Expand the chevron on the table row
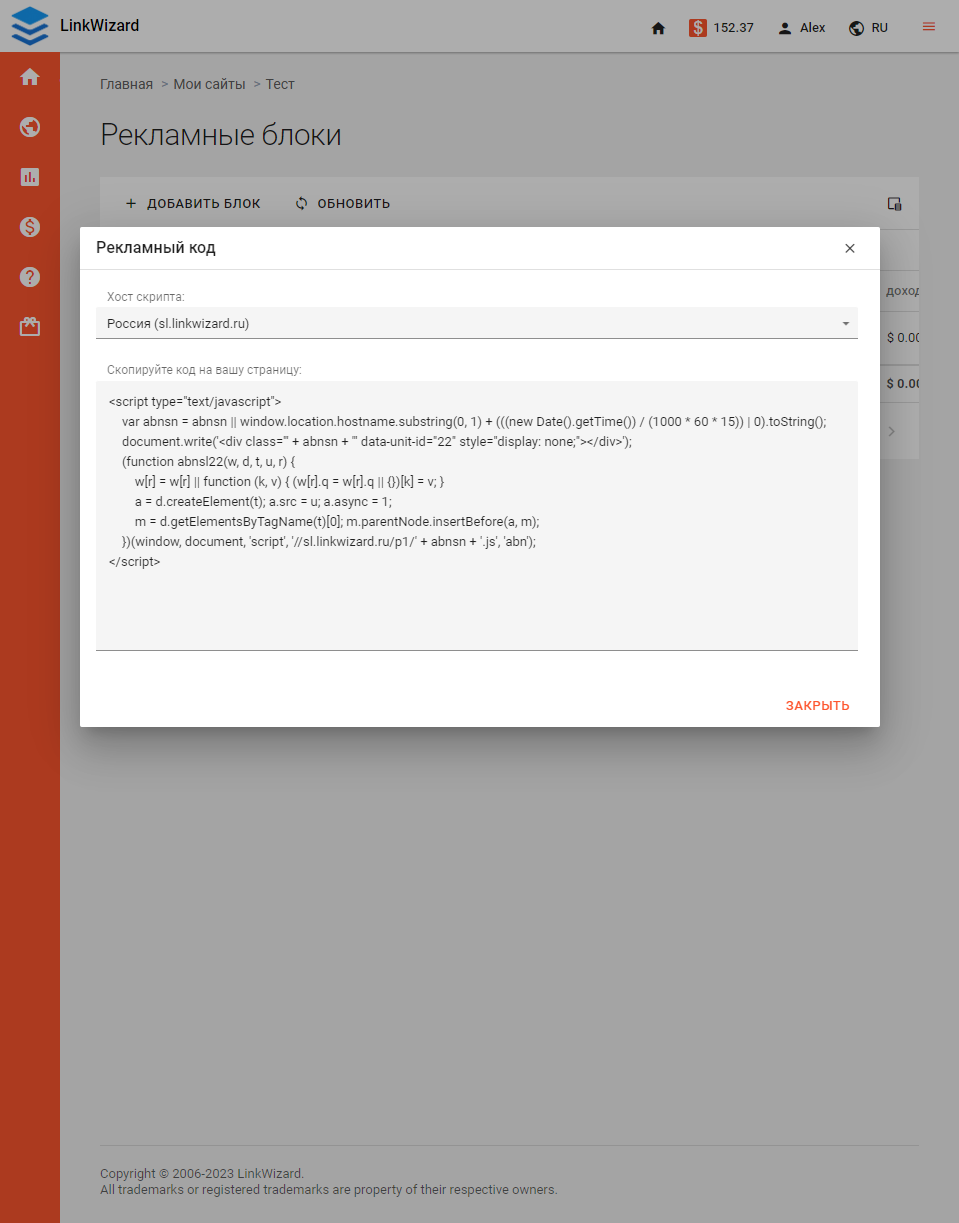959x1223 pixels. [x=891, y=430]
